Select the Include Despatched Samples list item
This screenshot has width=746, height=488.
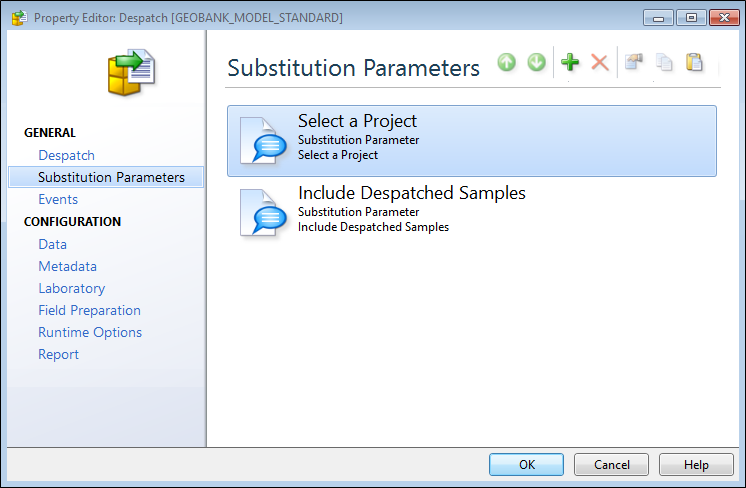[x=471, y=213]
